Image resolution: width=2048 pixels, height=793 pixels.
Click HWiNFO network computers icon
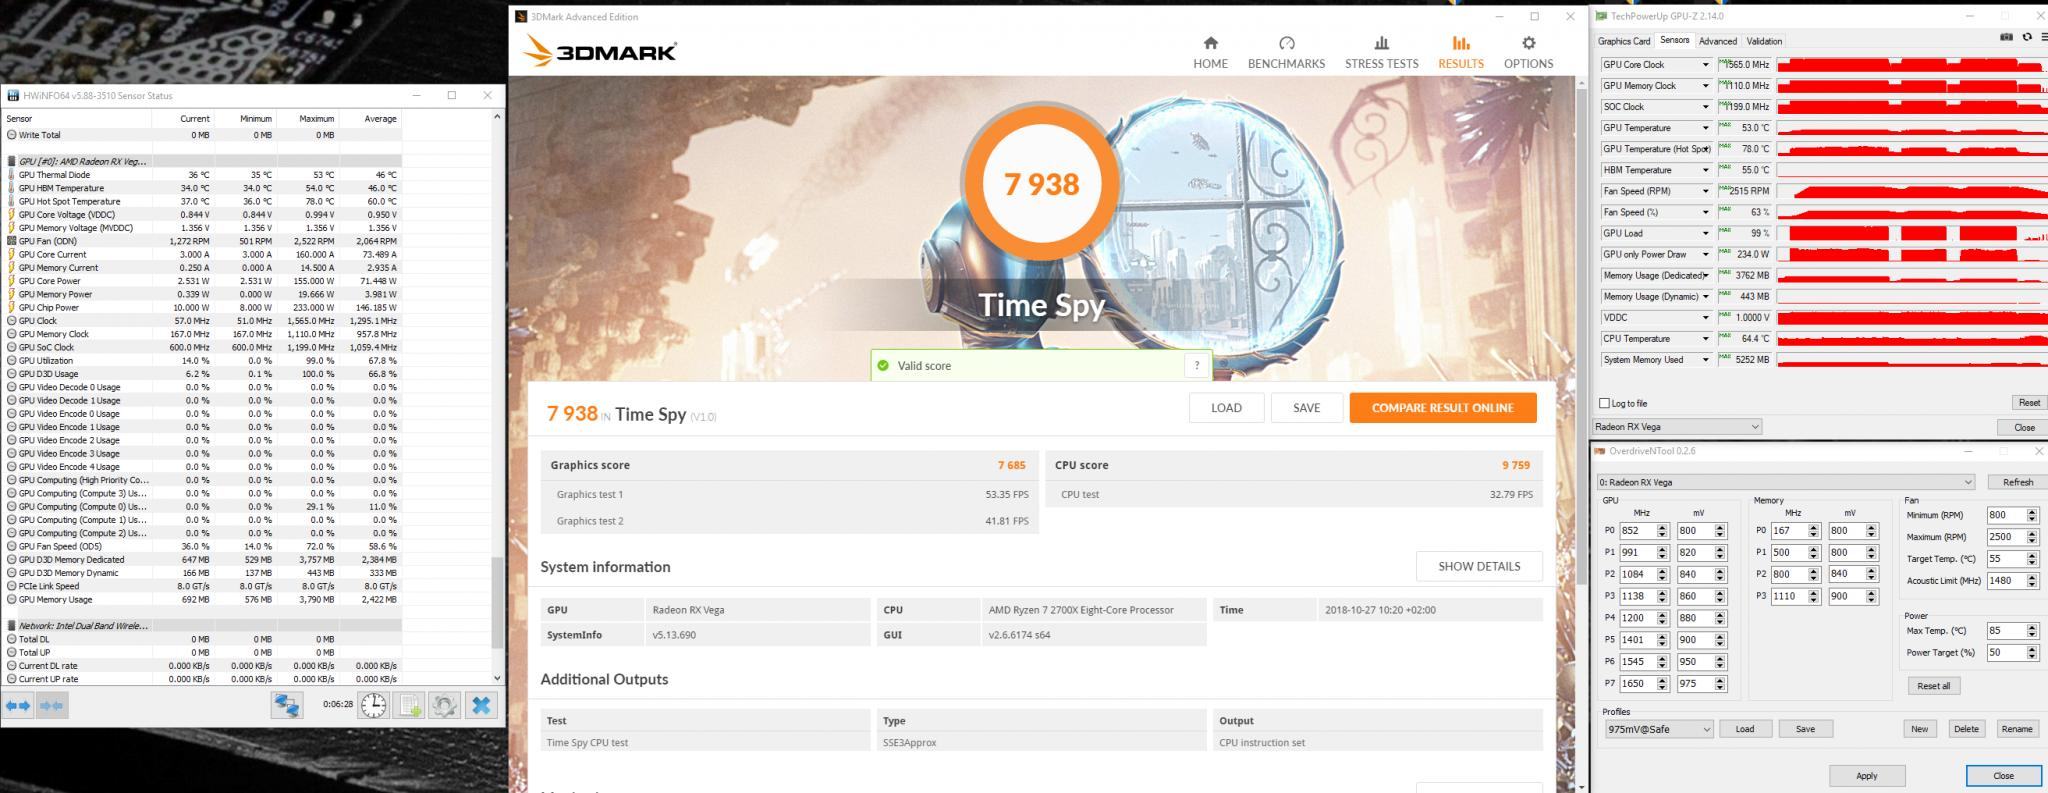click(287, 705)
